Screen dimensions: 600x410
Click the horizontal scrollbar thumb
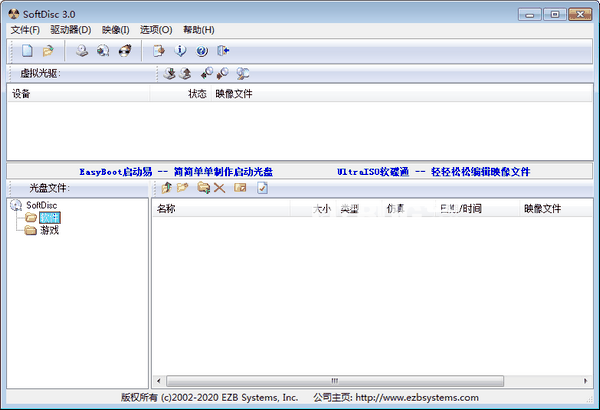click(335, 381)
